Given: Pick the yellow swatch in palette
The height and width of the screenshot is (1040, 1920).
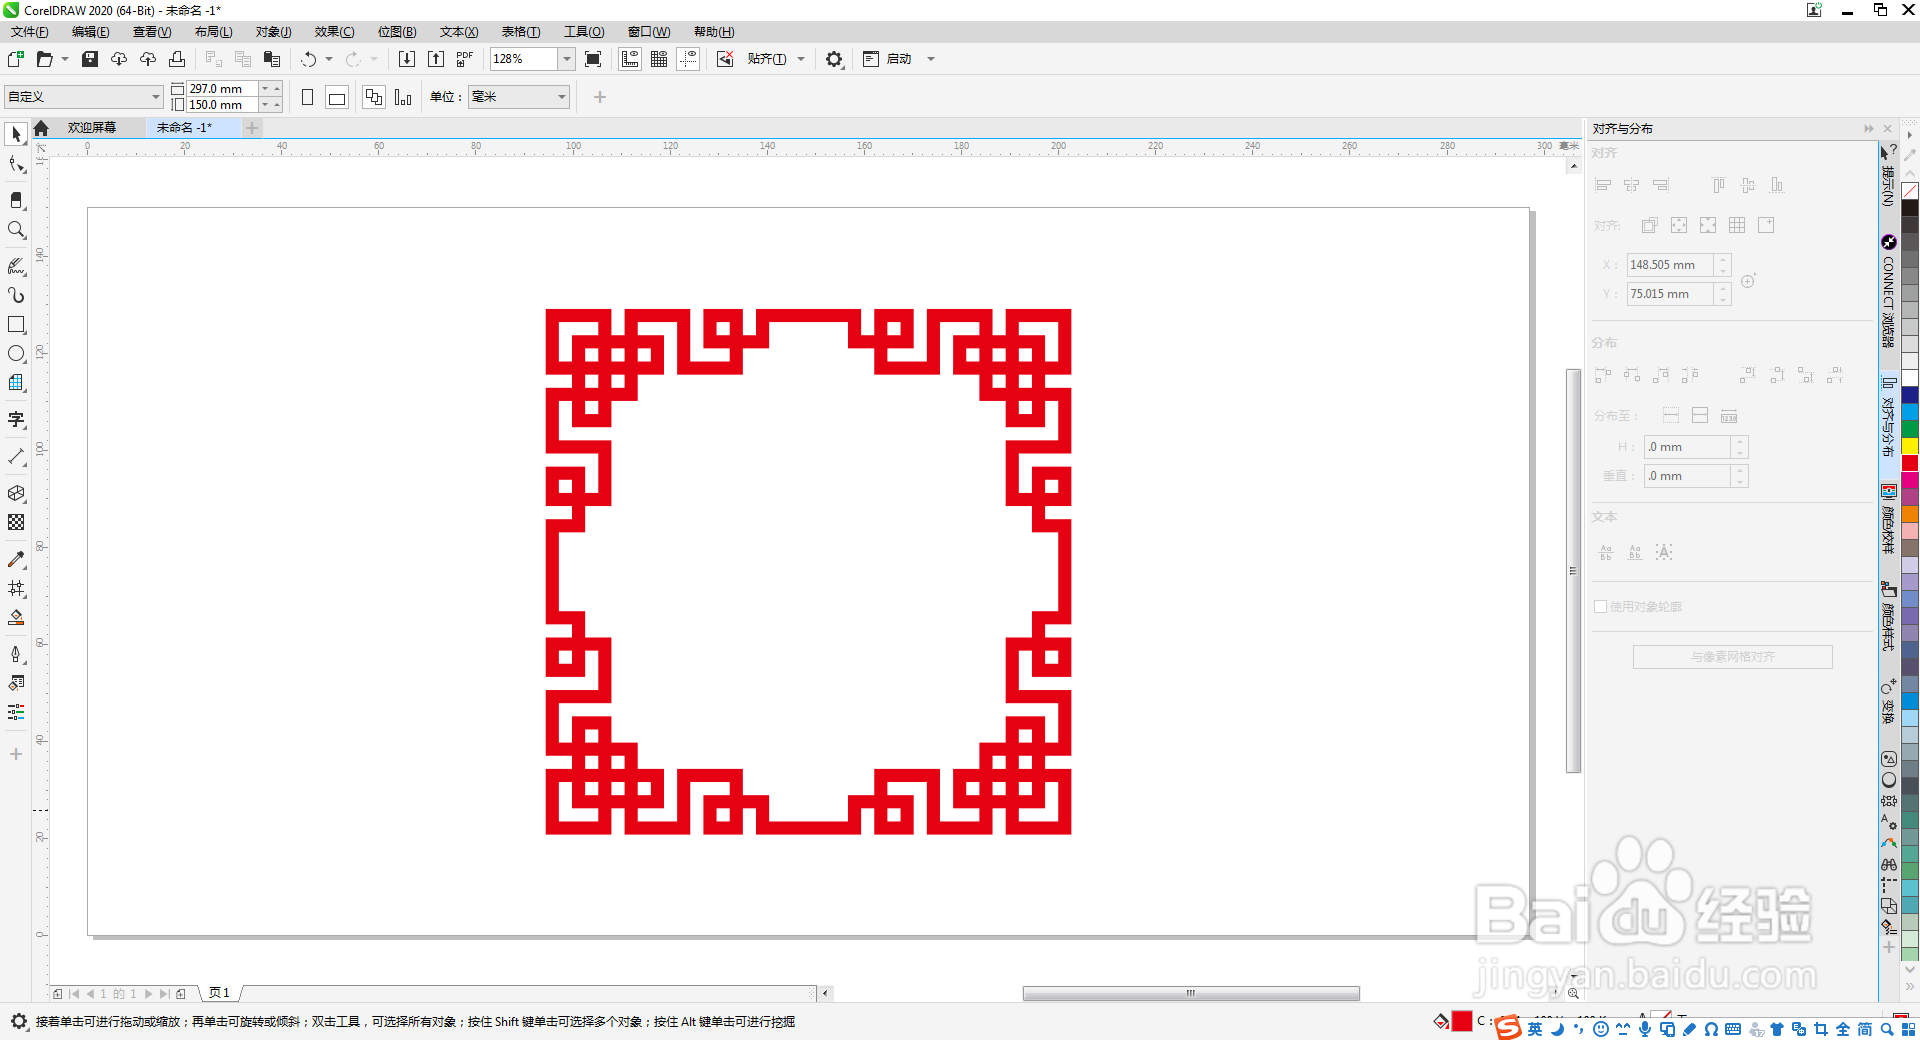Looking at the screenshot, I should (x=1910, y=446).
